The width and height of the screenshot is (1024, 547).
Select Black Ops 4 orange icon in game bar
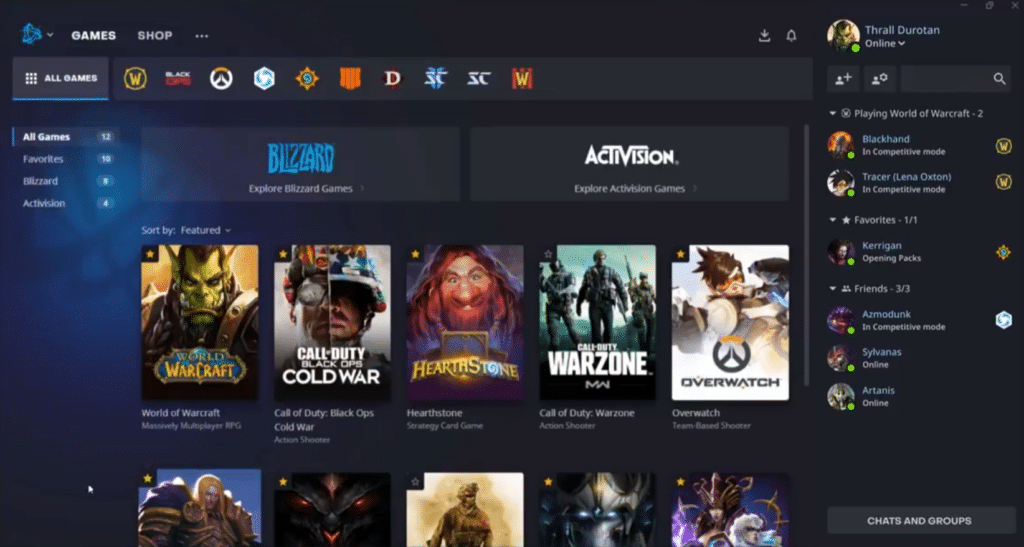(x=350, y=79)
